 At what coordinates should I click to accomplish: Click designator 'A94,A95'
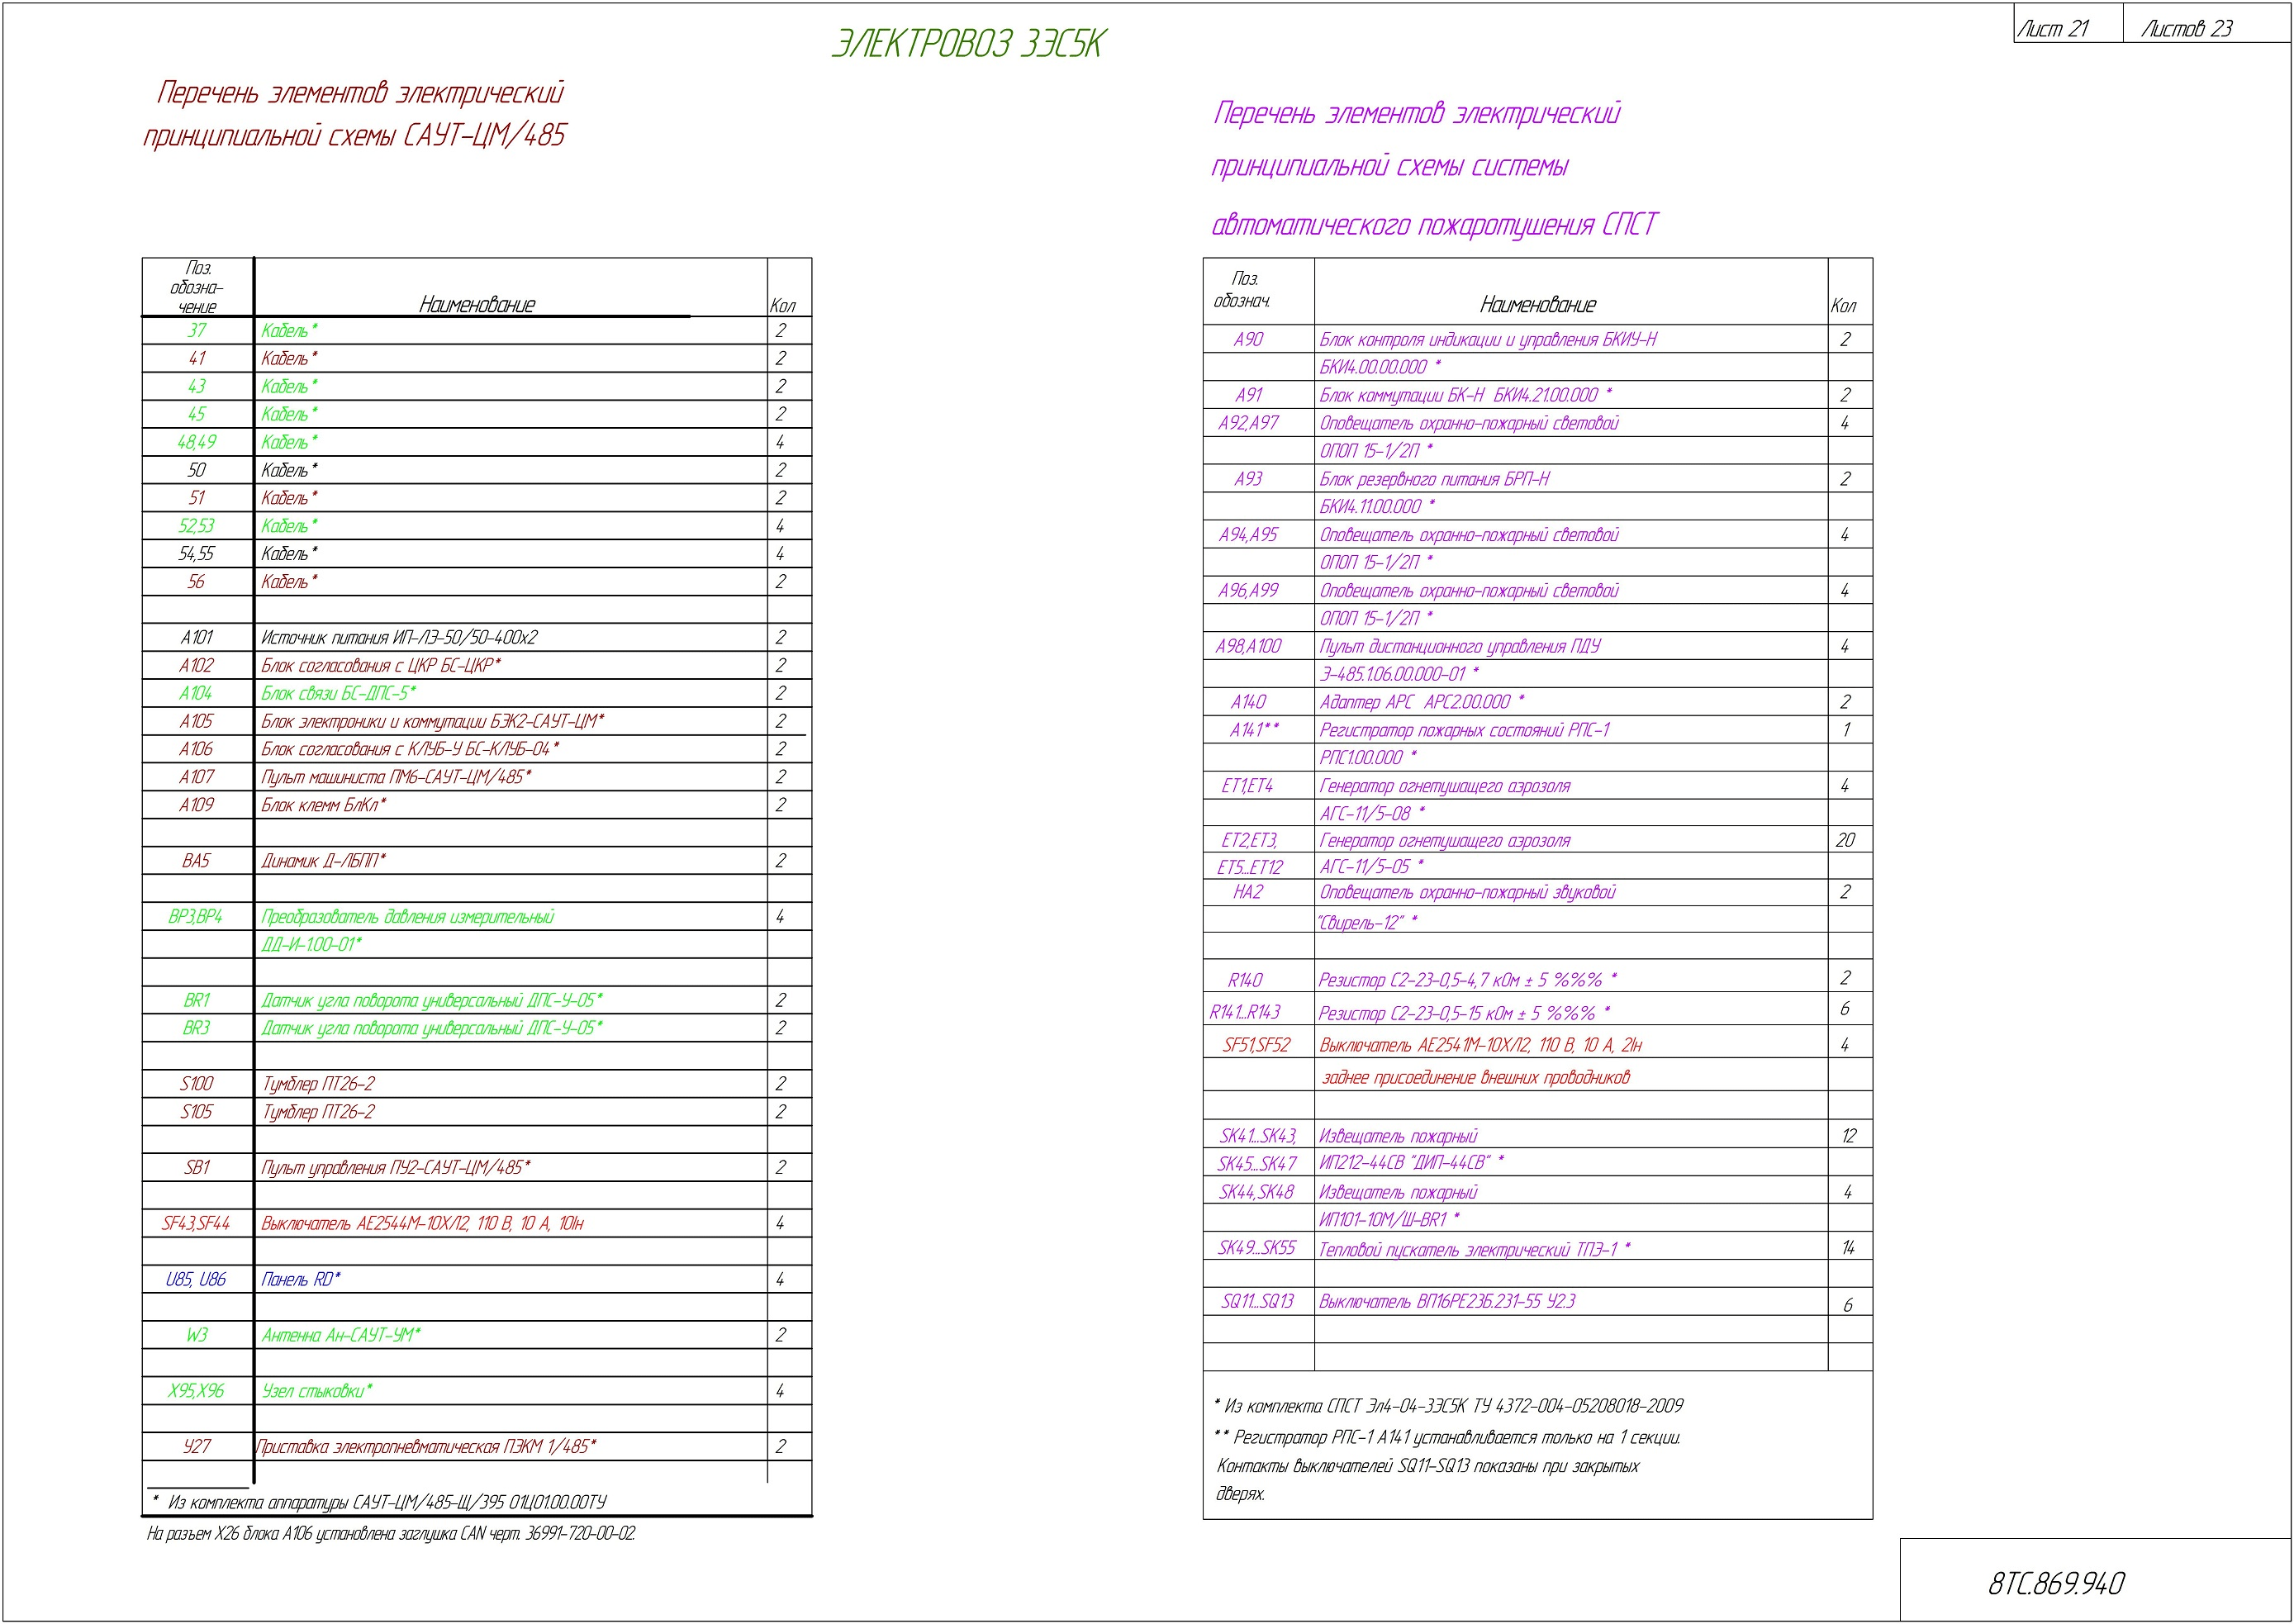[1249, 535]
